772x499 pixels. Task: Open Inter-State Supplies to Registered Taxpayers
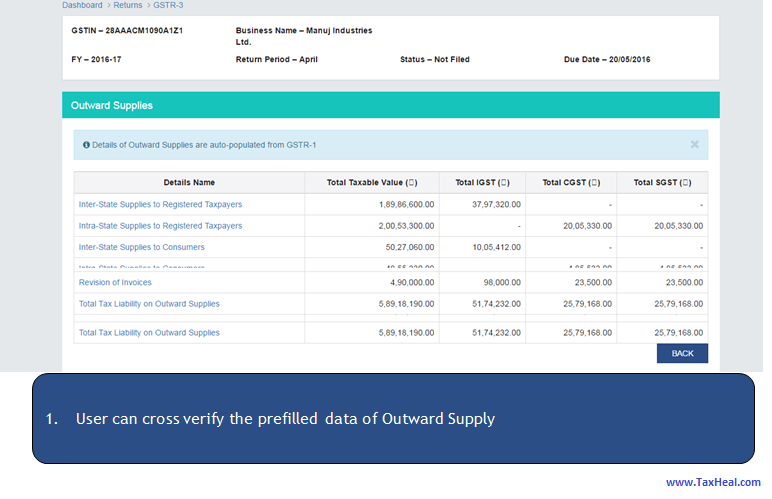[x=160, y=204]
